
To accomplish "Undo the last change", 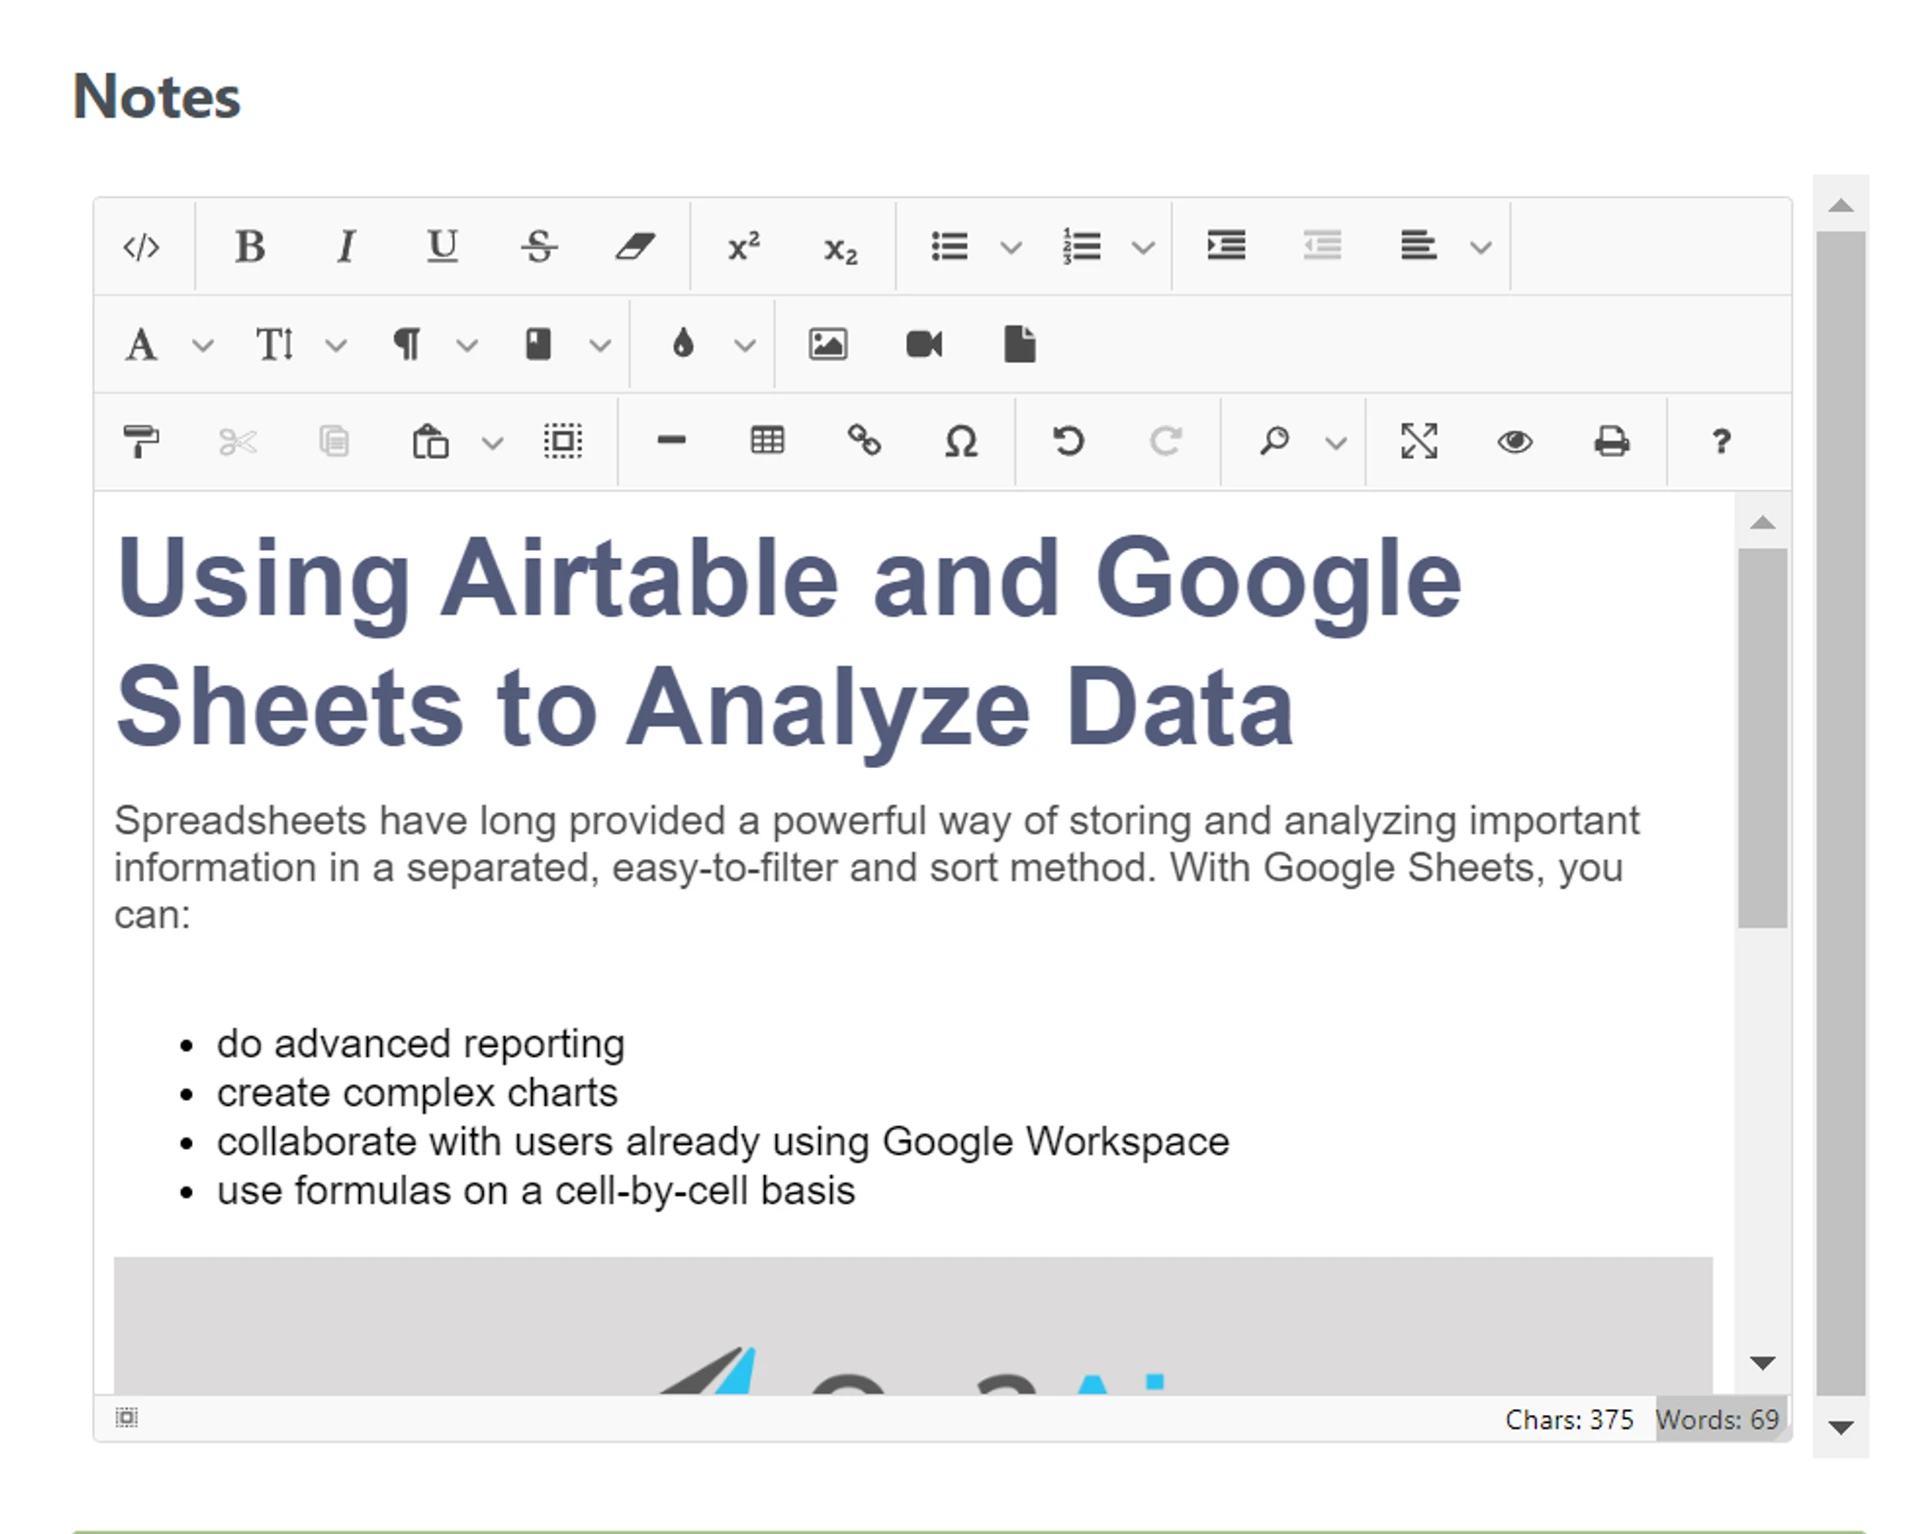I will [1068, 441].
